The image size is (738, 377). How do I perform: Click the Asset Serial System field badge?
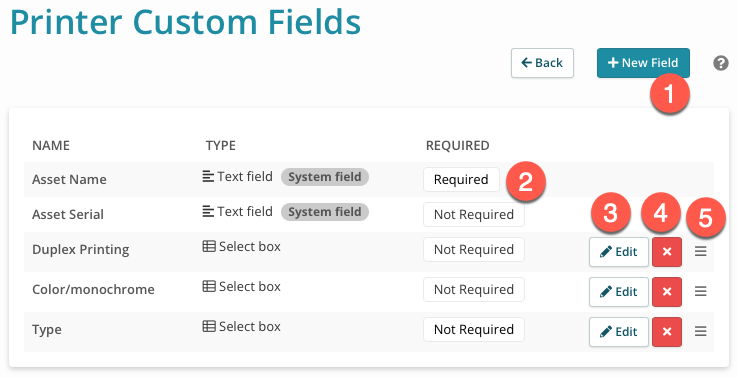pos(325,212)
